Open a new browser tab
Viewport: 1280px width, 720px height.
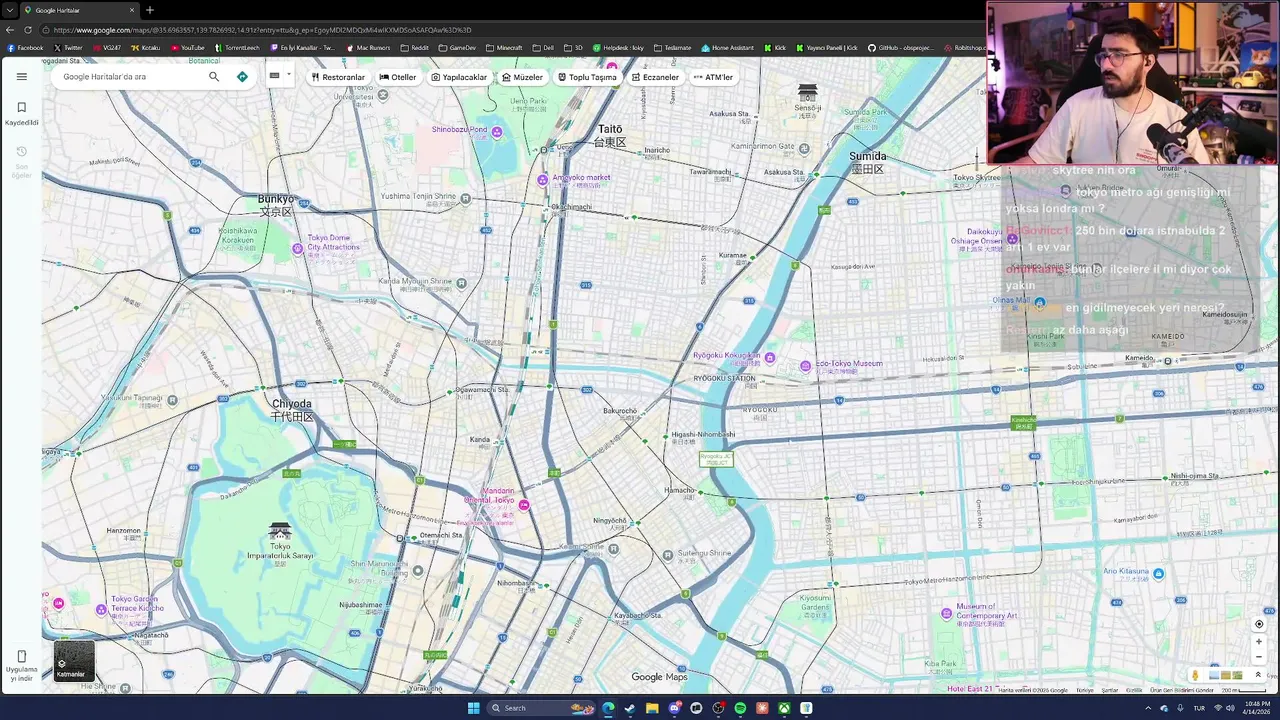click(150, 10)
